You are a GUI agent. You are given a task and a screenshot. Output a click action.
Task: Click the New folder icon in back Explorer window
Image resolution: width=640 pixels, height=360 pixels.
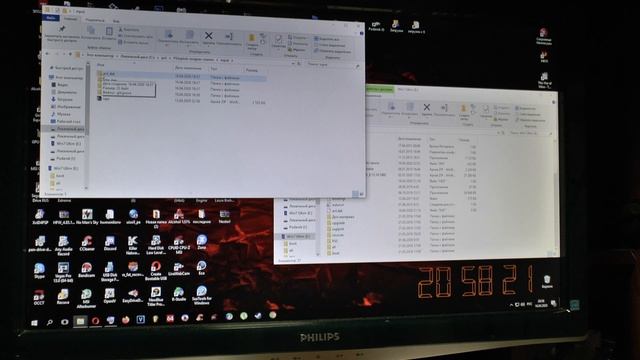coord(463,109)
